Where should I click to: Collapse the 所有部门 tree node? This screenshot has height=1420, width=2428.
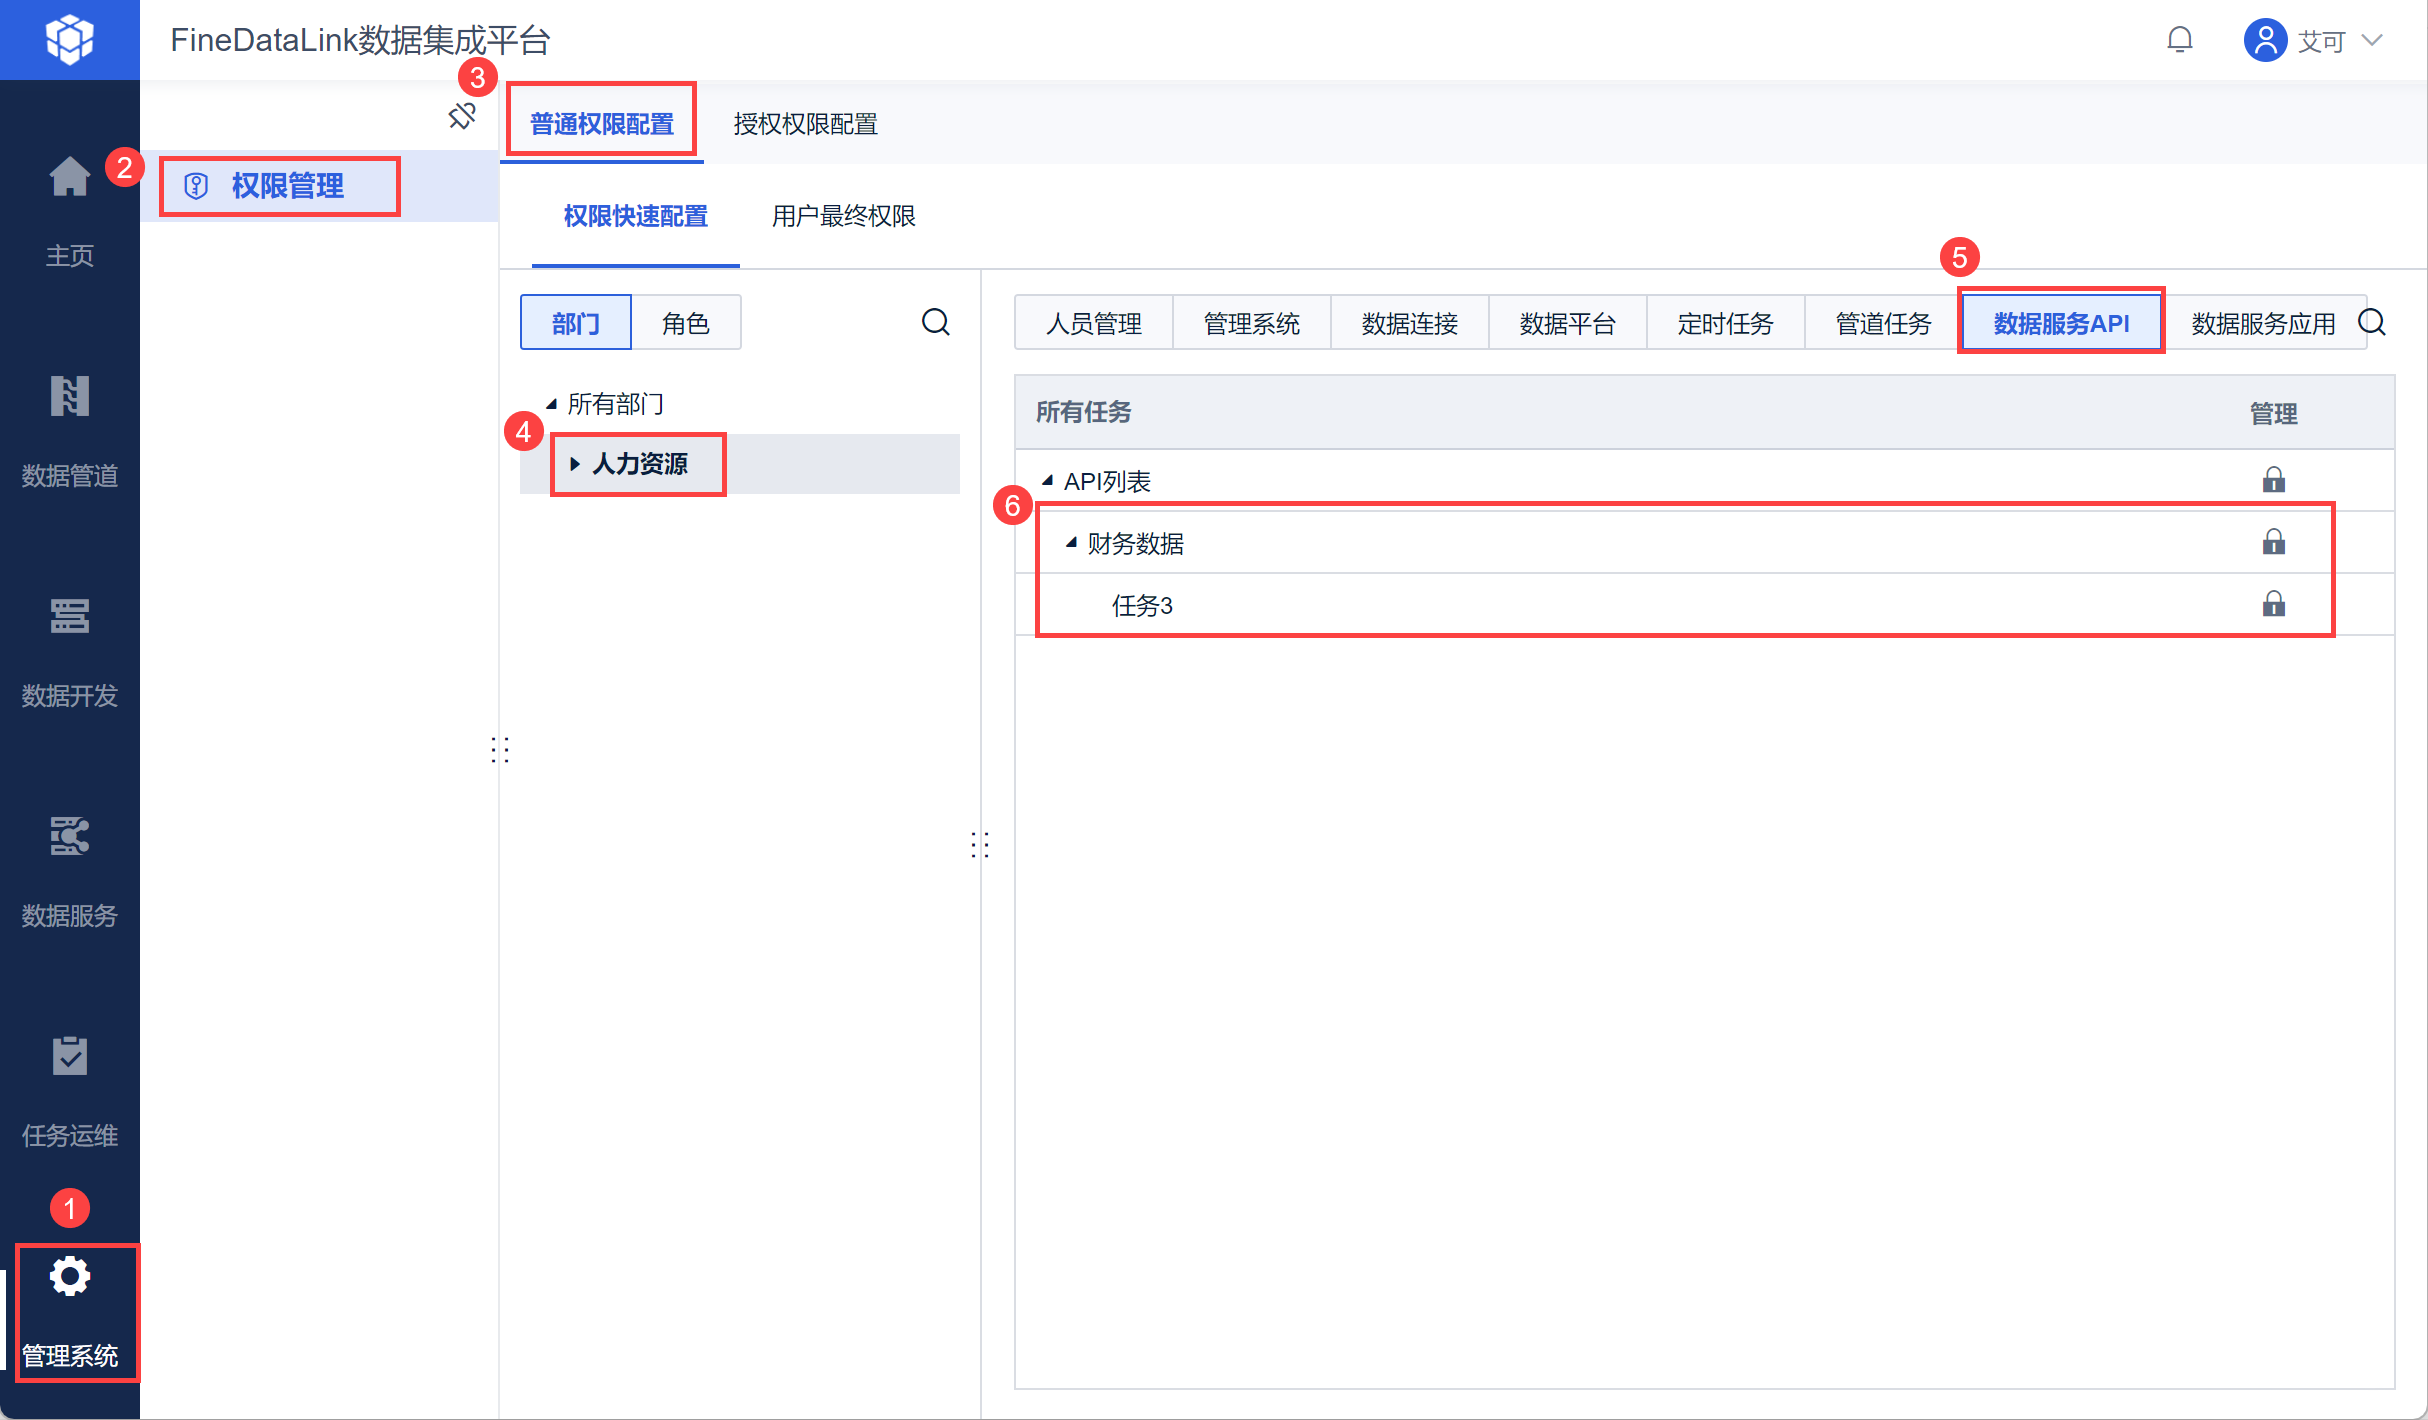click(551, 404)
